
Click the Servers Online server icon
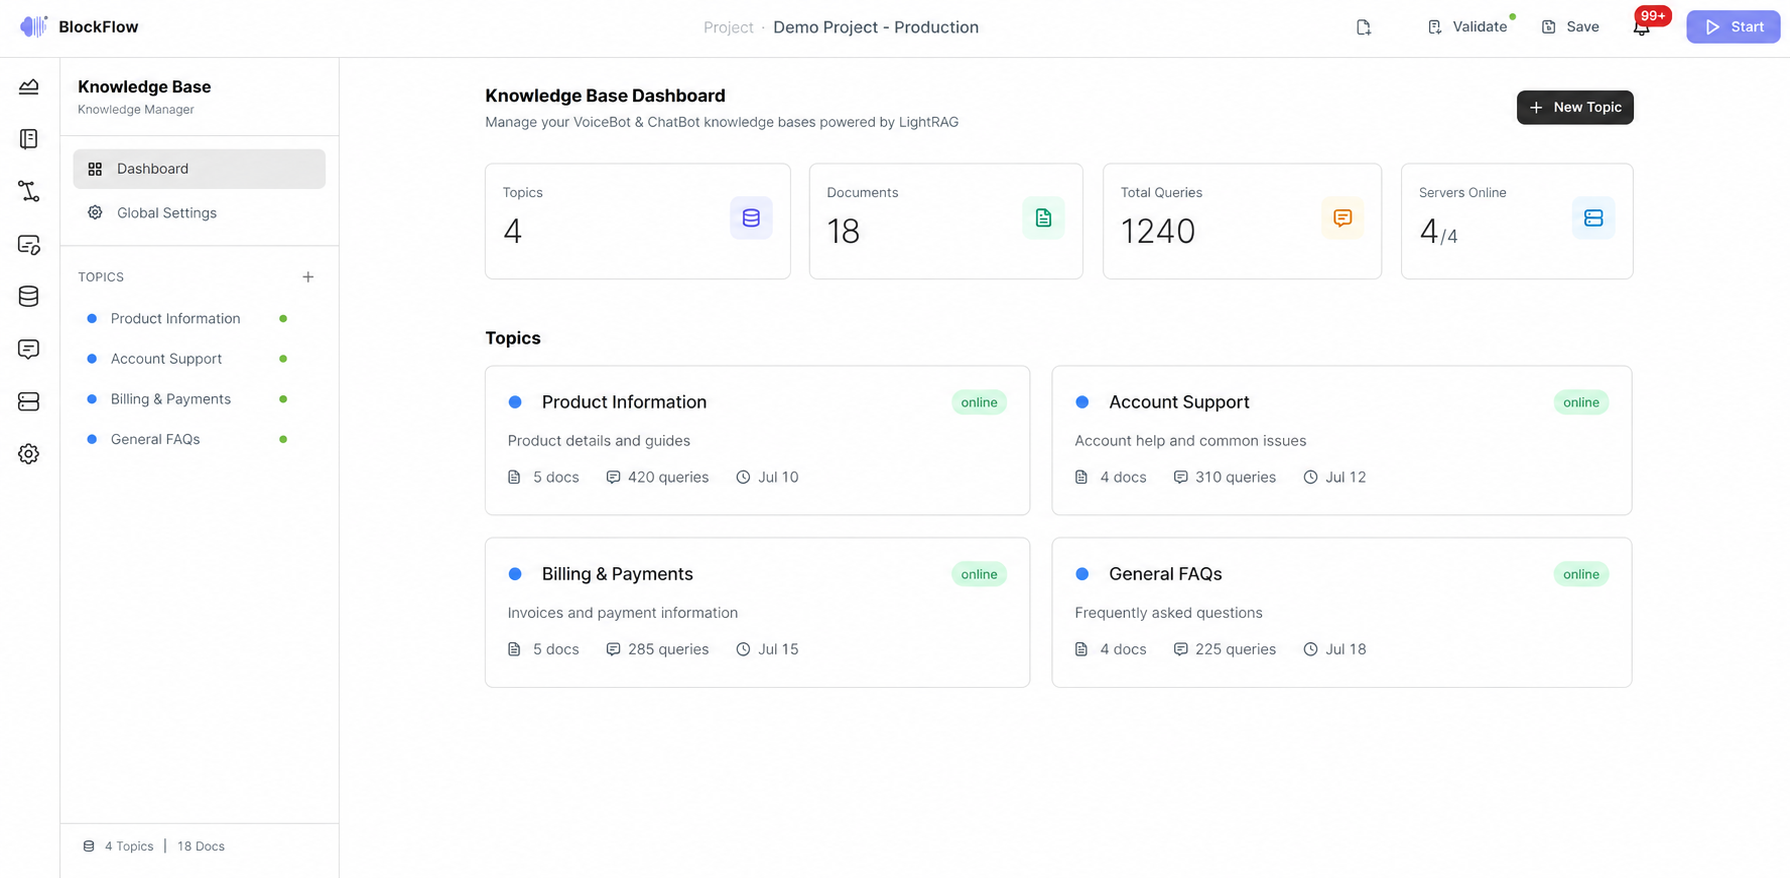[1593, 218]
